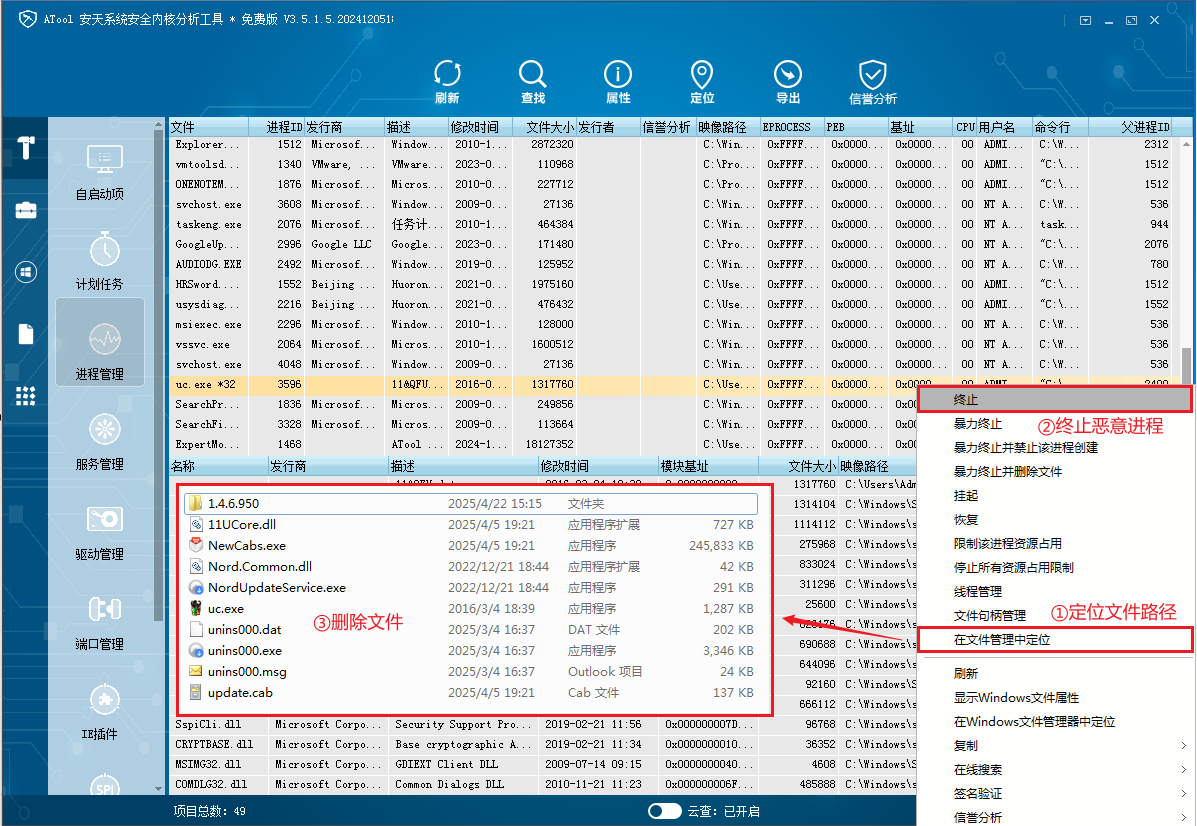1197x826 pixels.
Task: Sort modules by 名称 column header
Action: click(x=218, y=466)
